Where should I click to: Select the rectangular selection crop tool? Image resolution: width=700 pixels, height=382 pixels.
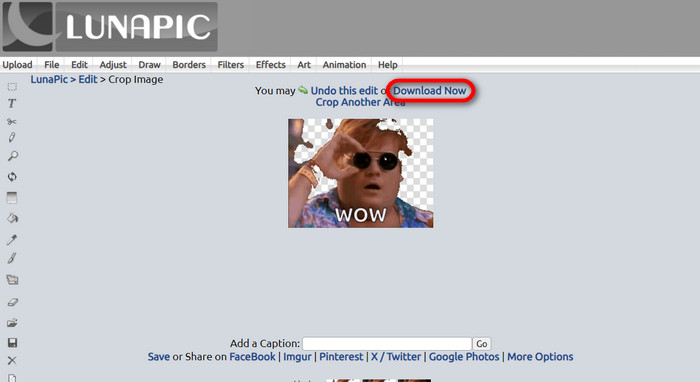pos(12,87)
